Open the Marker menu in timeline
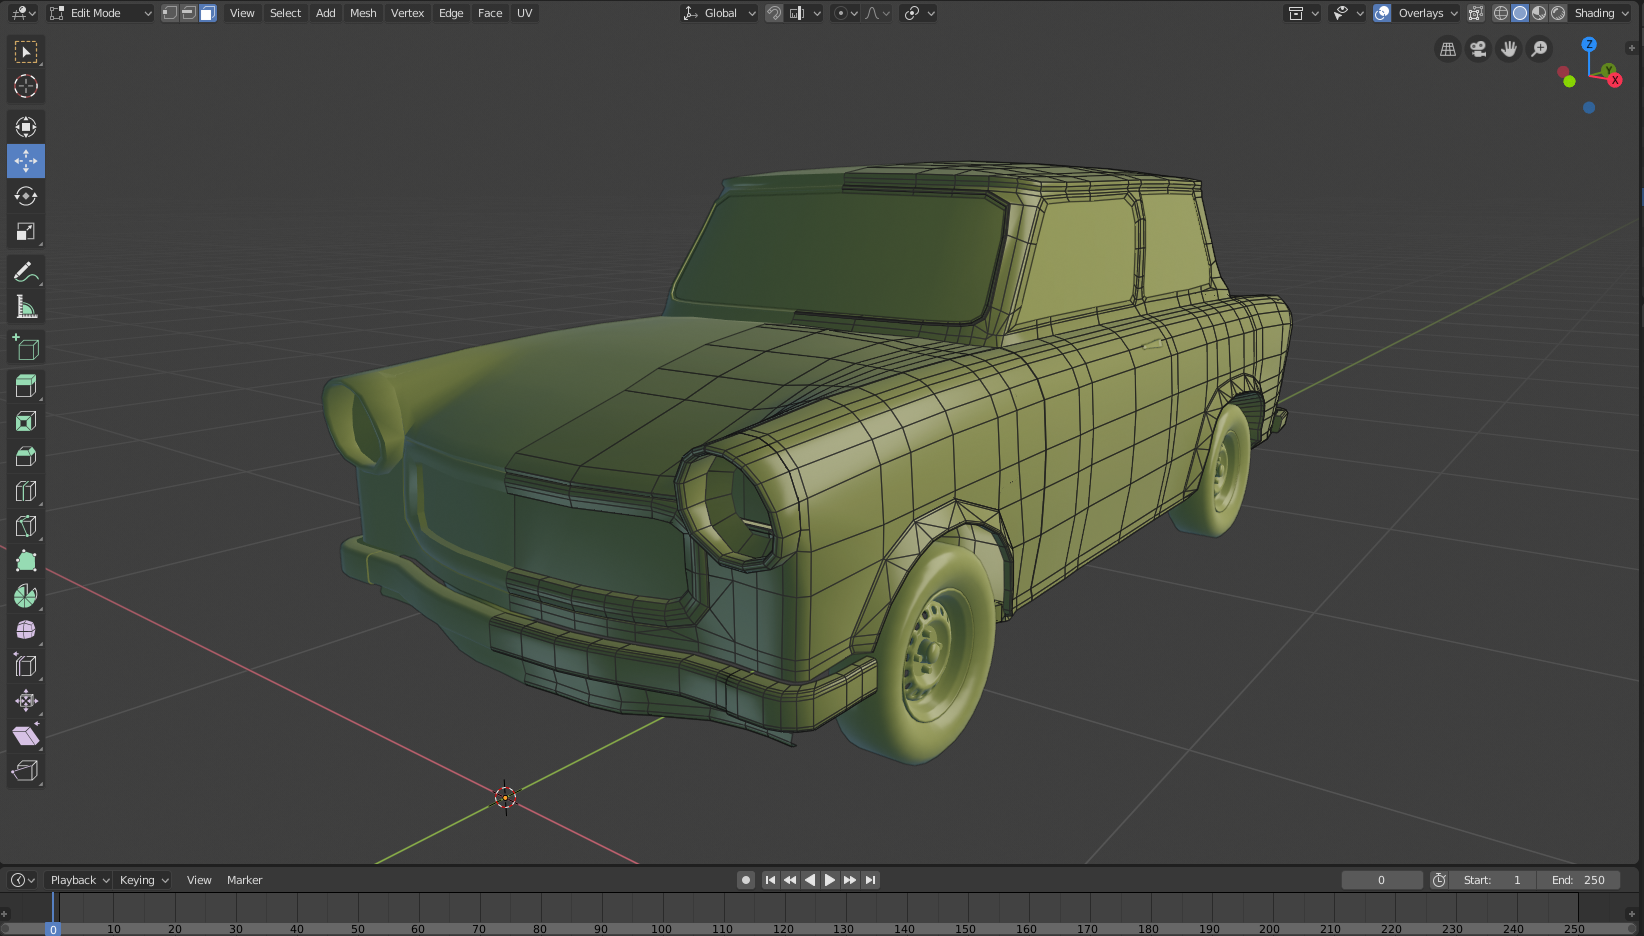Viewport: 1644px width, 936px height. 244,880
